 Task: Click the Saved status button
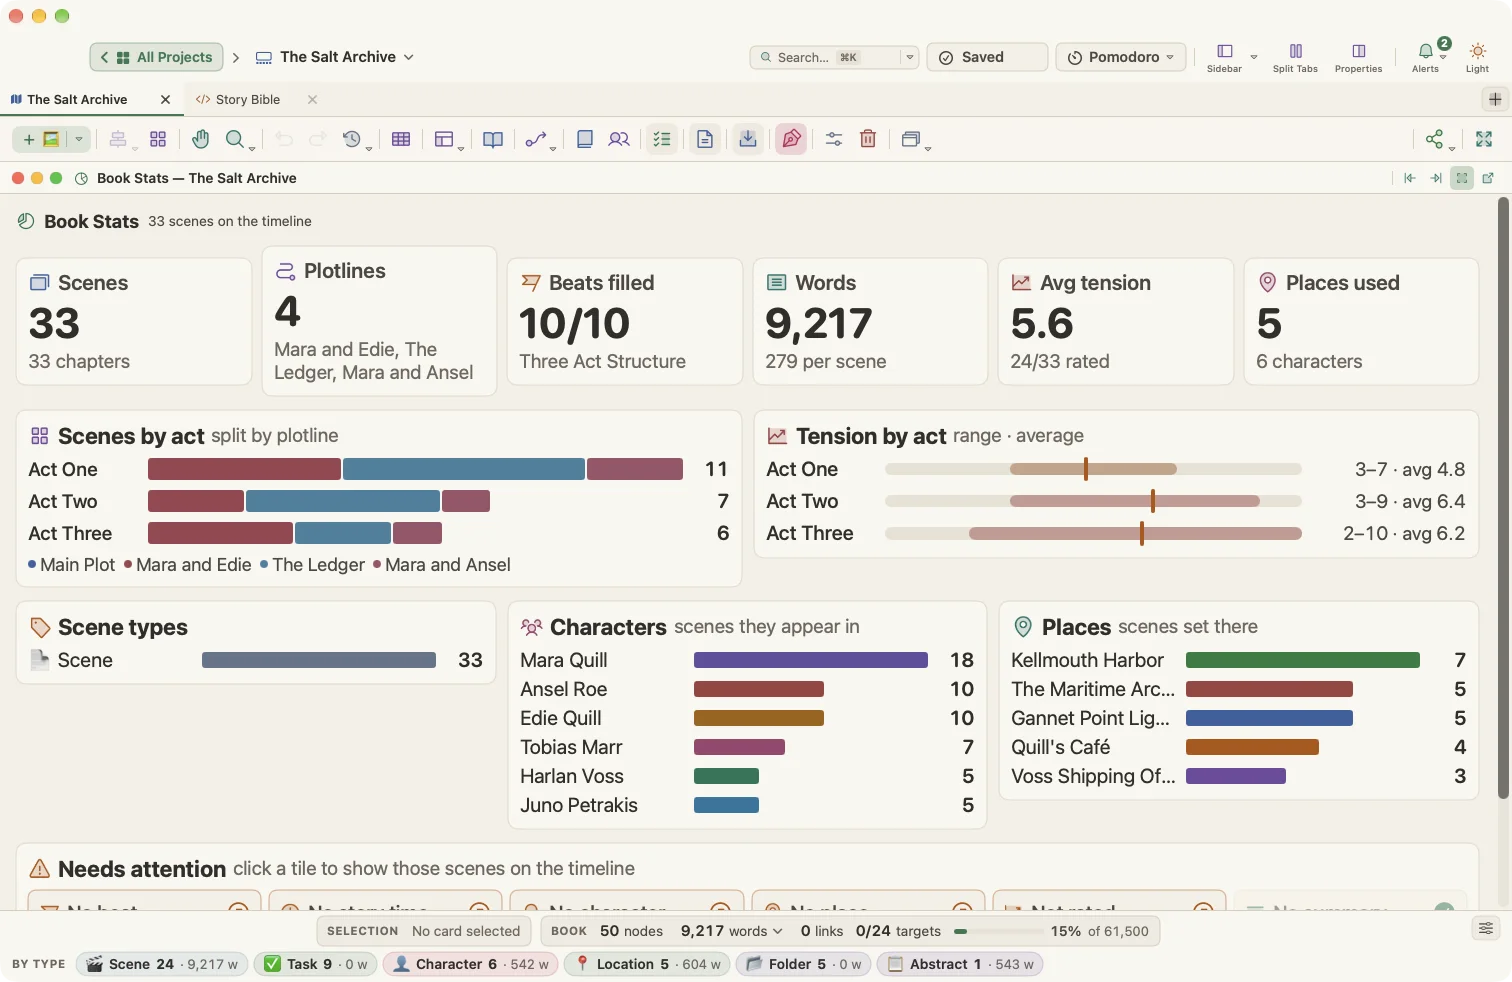click(987, 57)
